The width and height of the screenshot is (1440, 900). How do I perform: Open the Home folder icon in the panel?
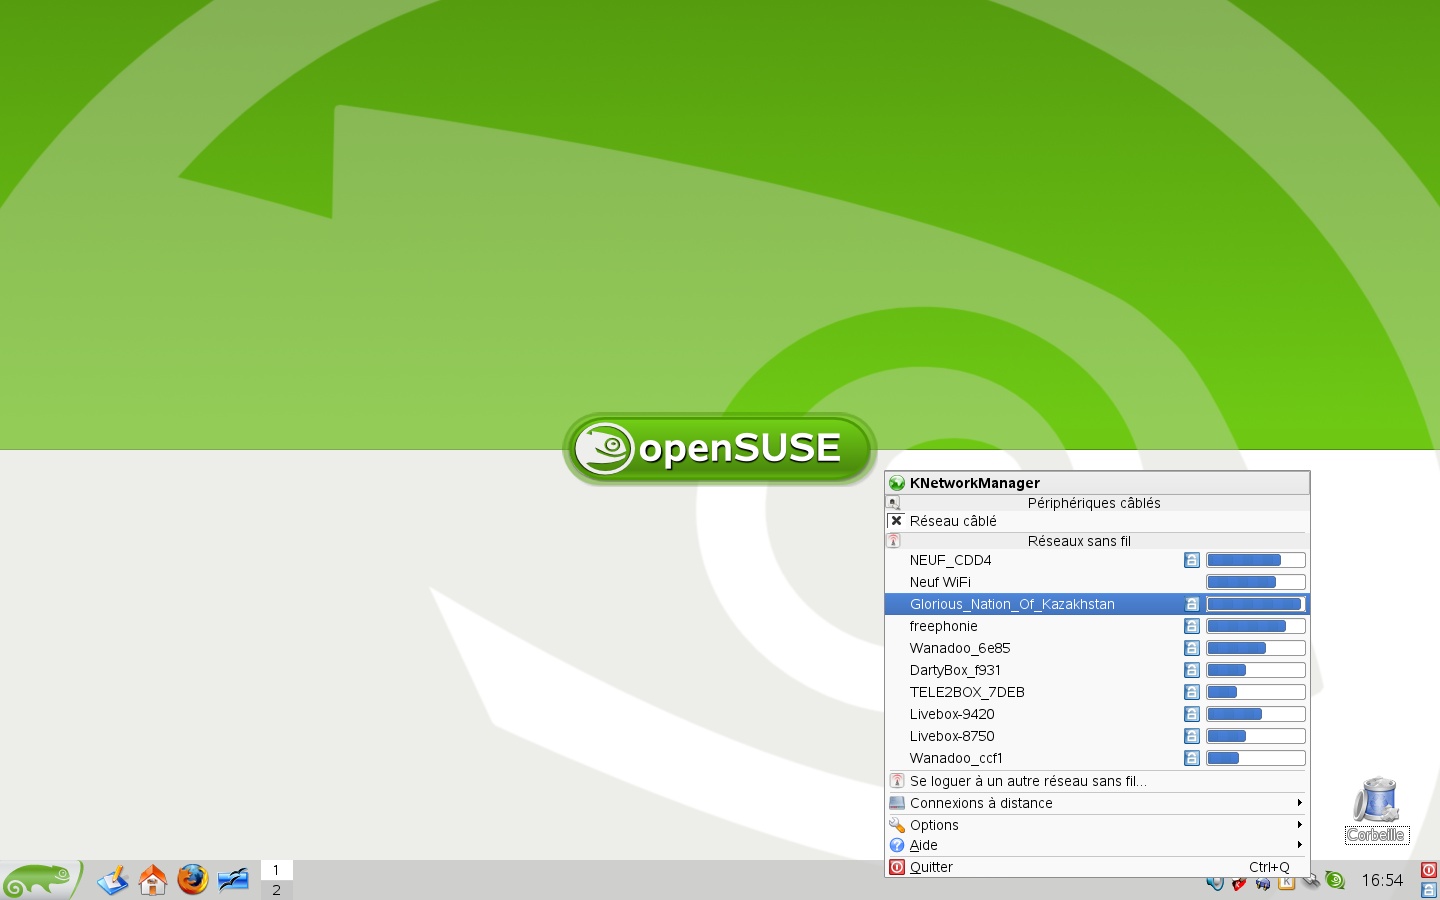pos(152,880)
